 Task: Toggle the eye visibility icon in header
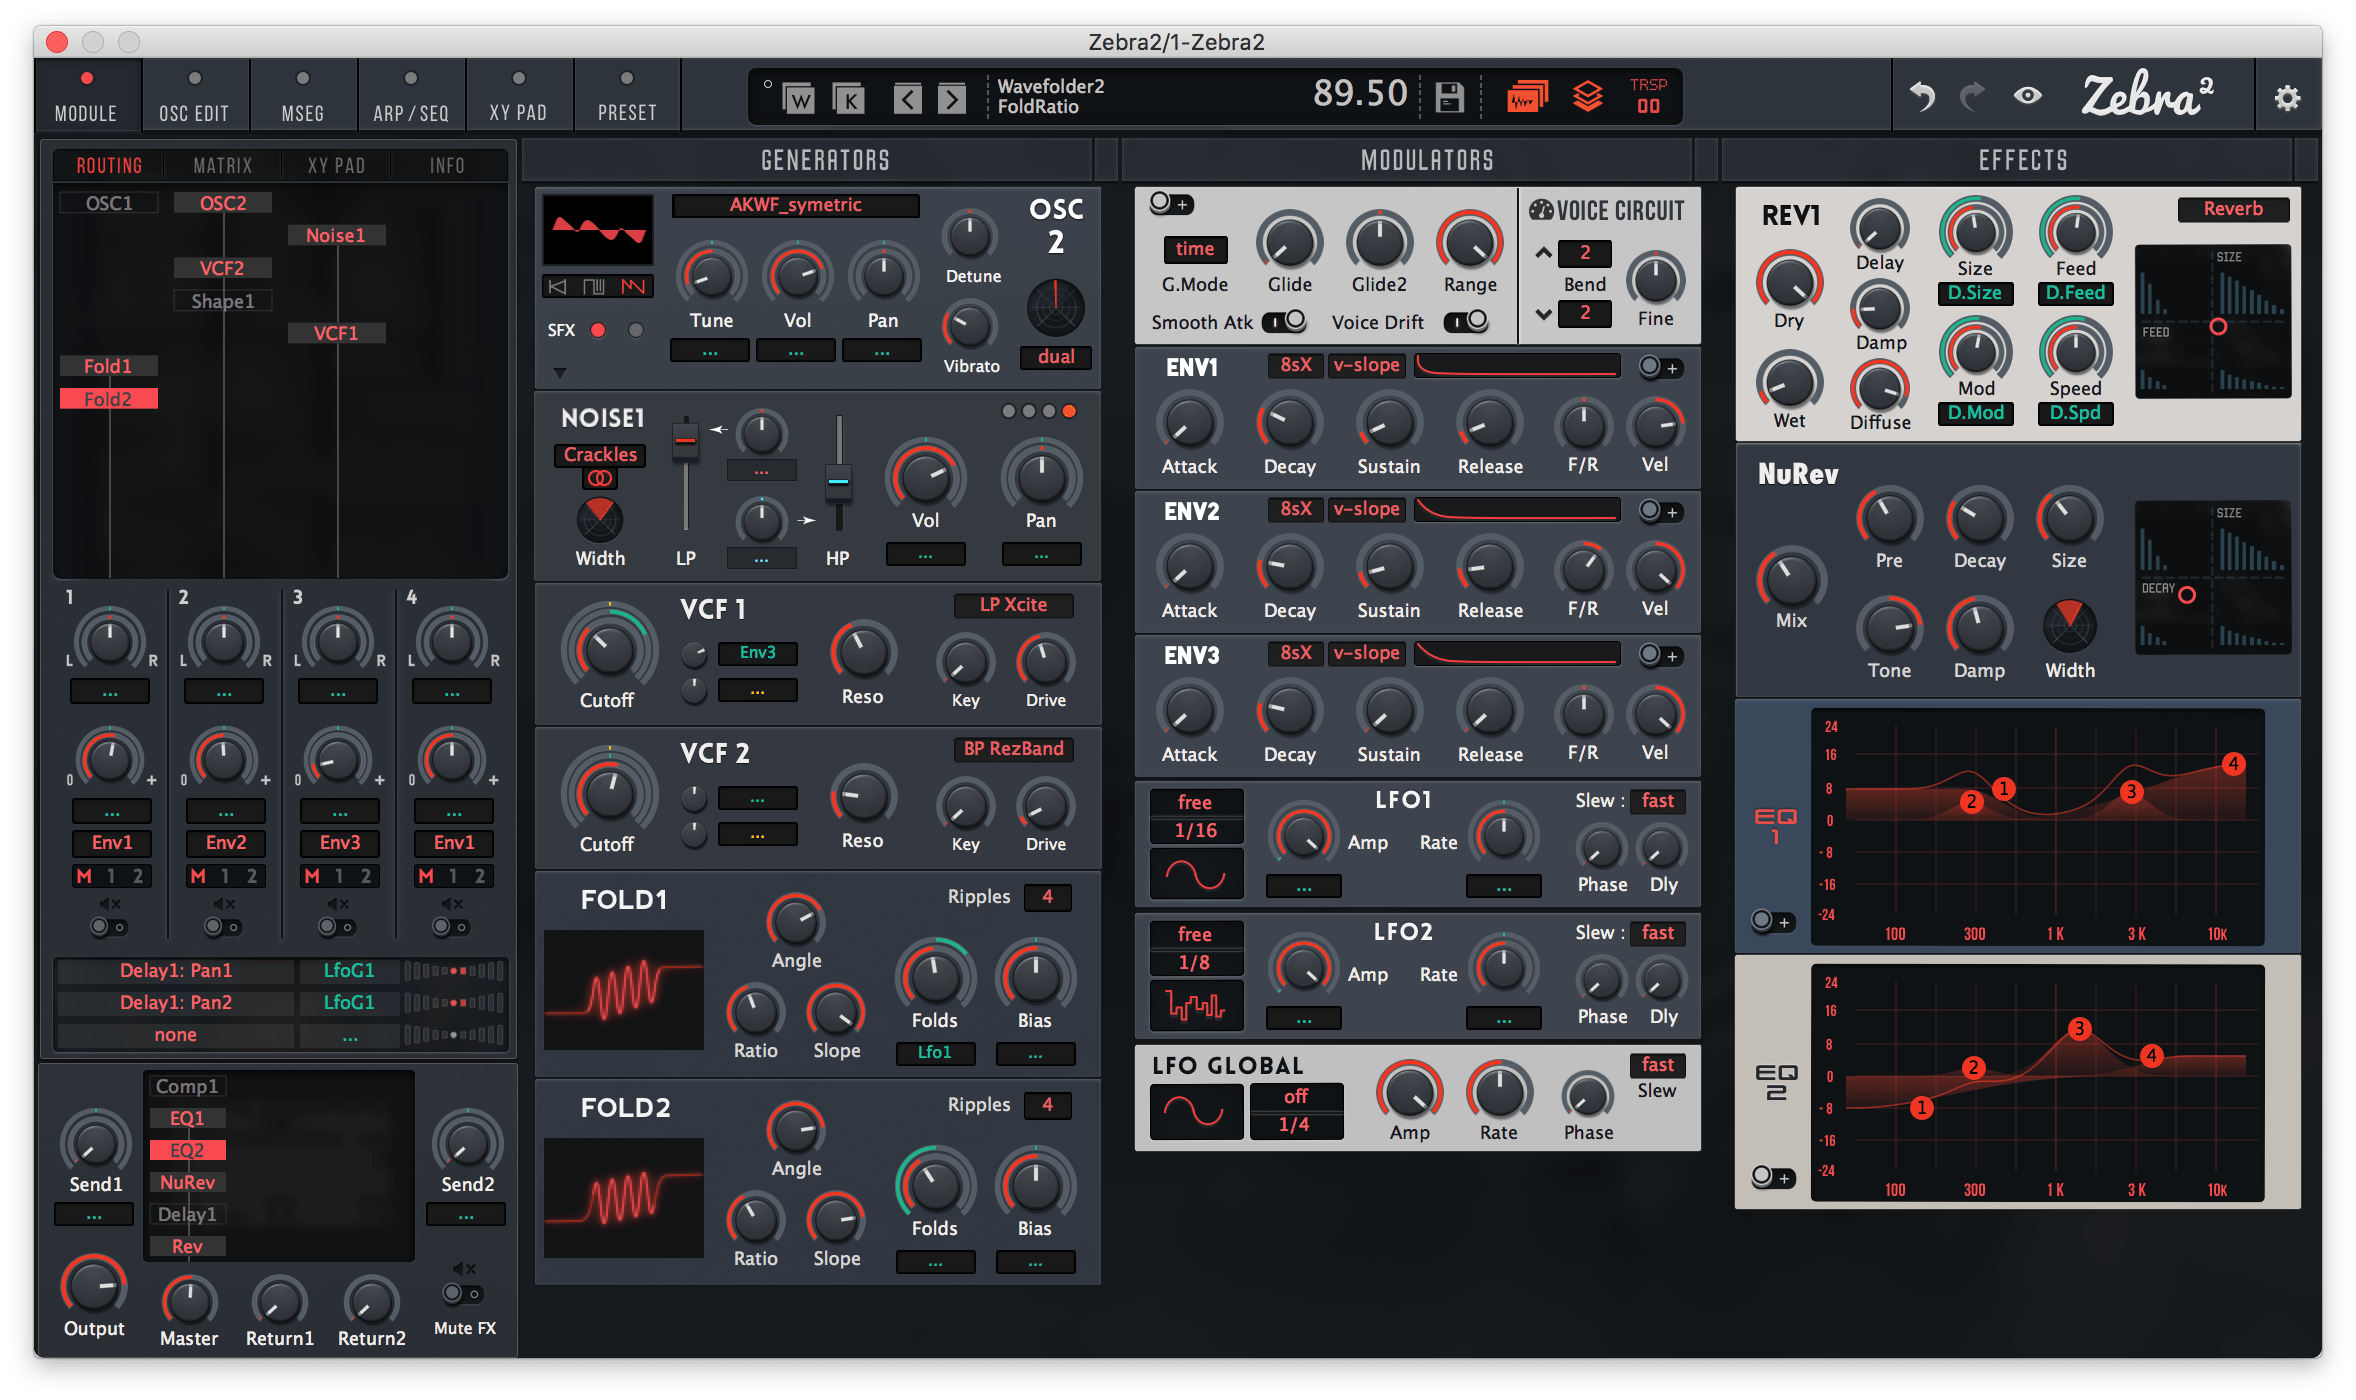[x=2027, y=96]
